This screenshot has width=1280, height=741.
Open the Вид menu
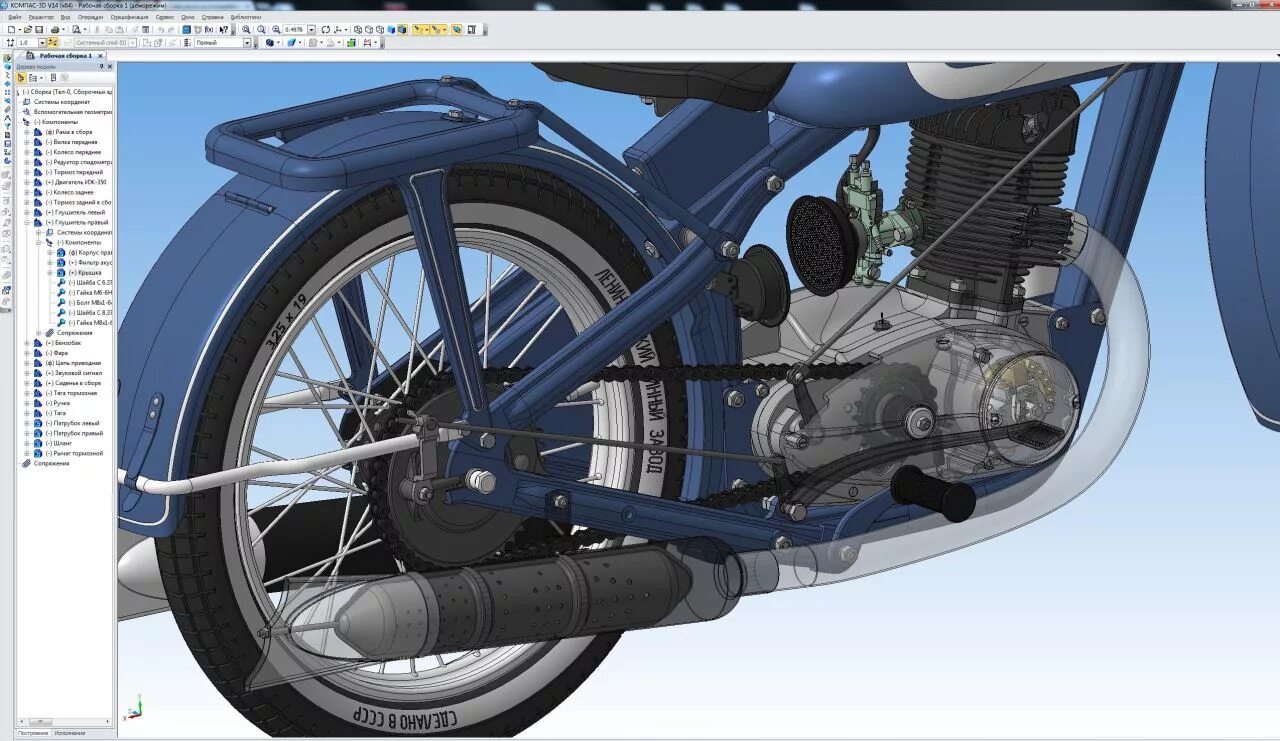(x=66, y=17)
